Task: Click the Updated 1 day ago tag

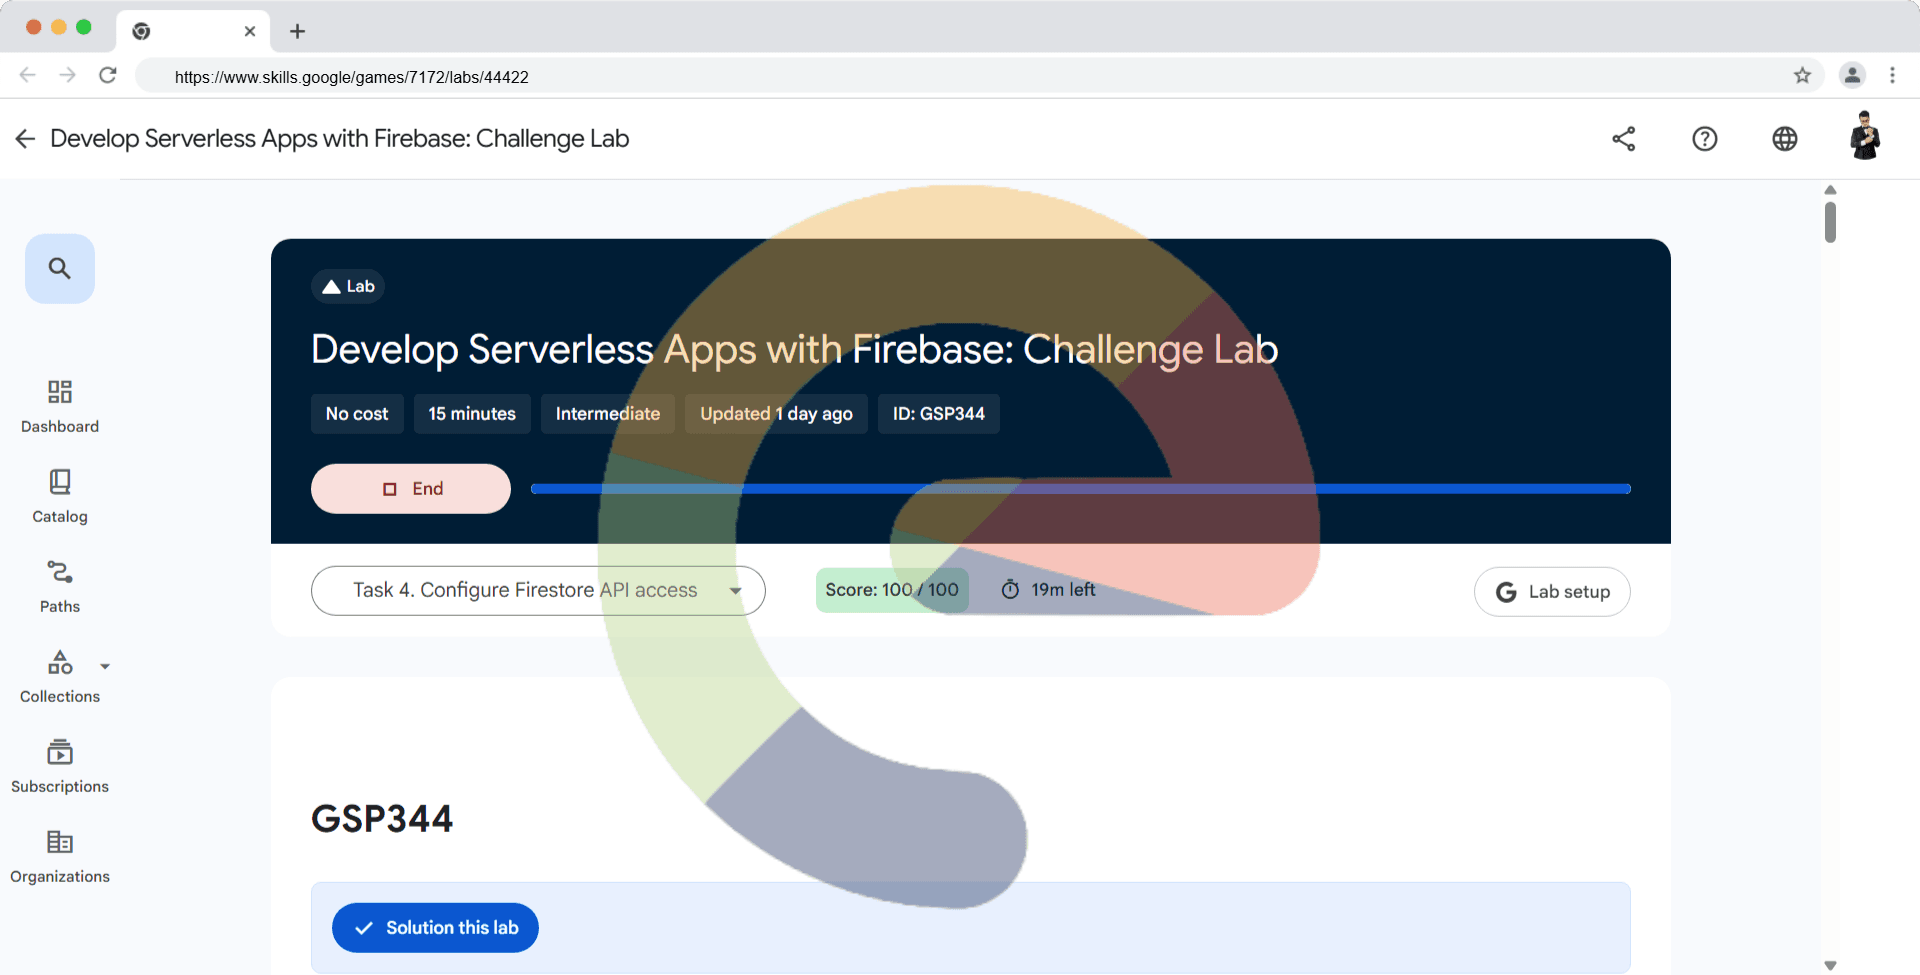Action: (x=776, y=414)
